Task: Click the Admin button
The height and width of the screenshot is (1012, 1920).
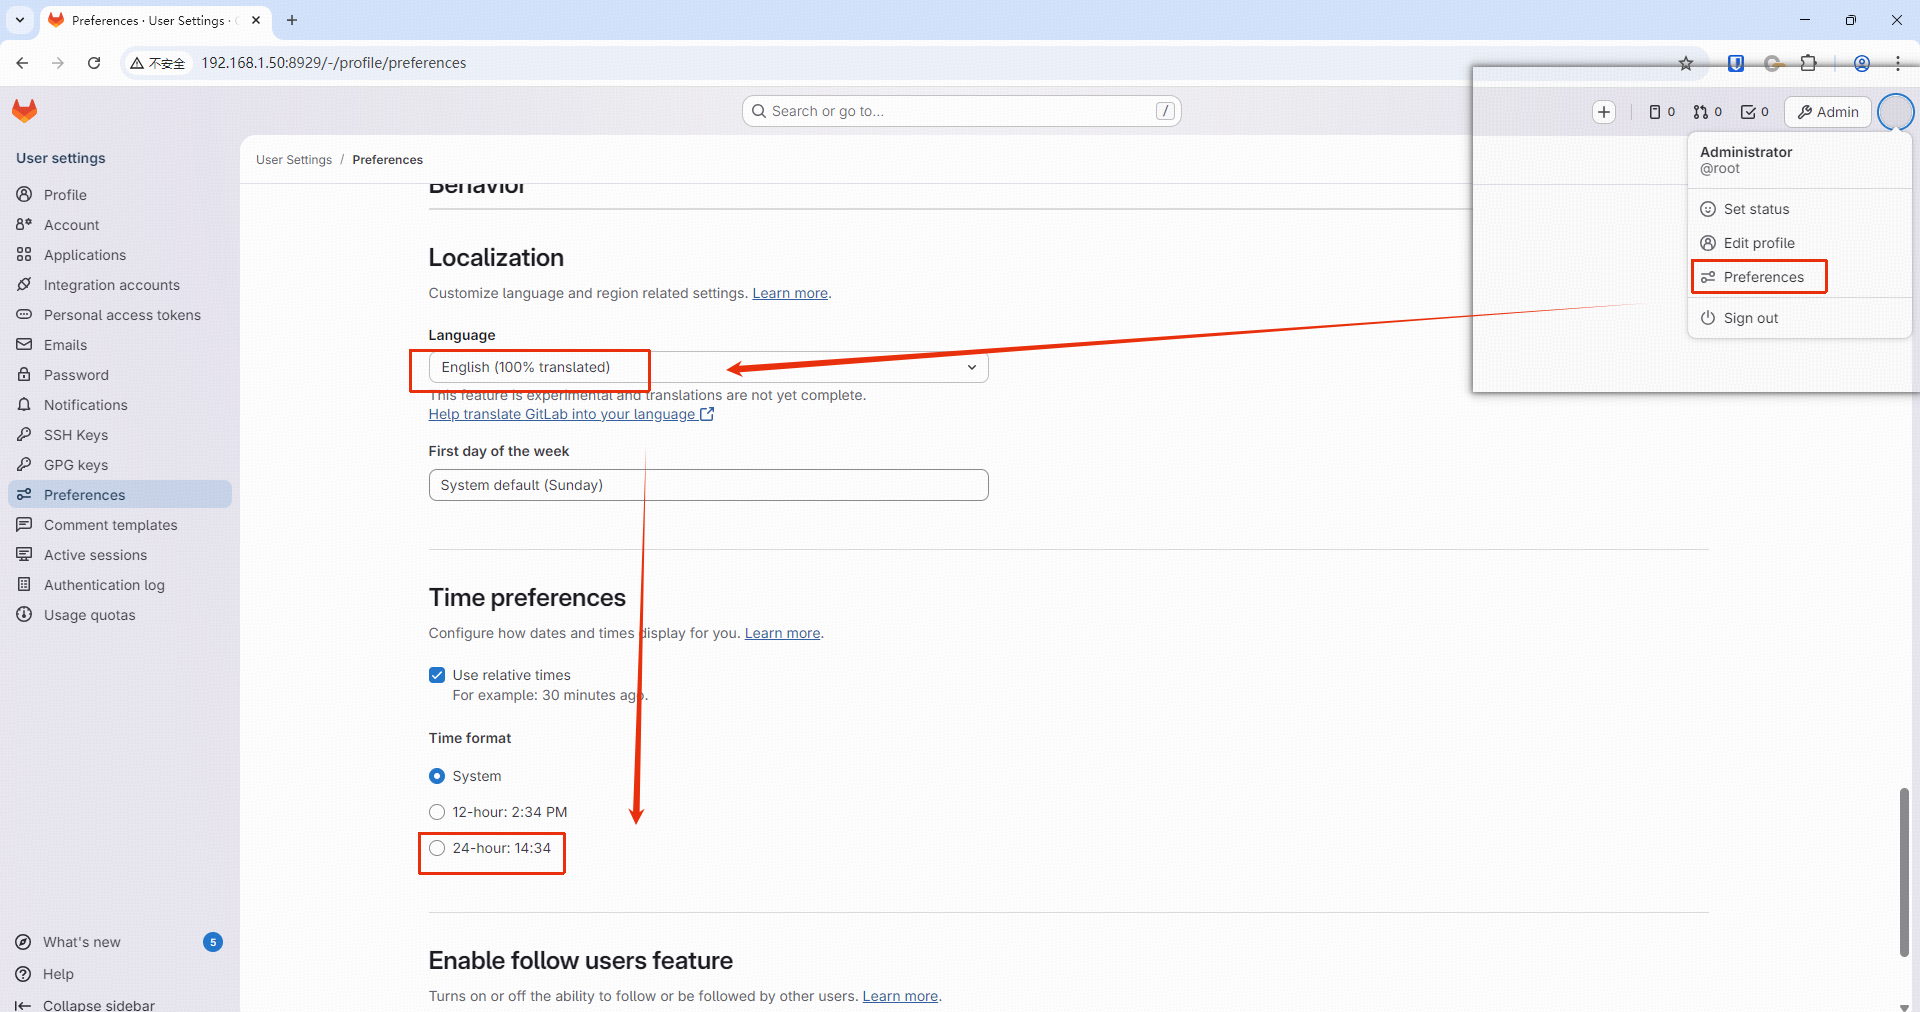Action: pos(1828,112)
